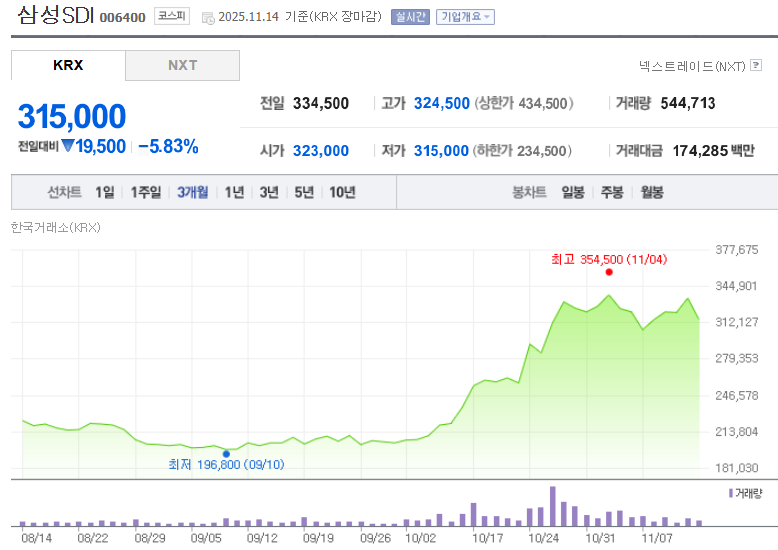Select the 3개월 line chart period
Image resolution: width=778 pixels, height=550 pixels.
pyautogui.click(x=193, y=192)
